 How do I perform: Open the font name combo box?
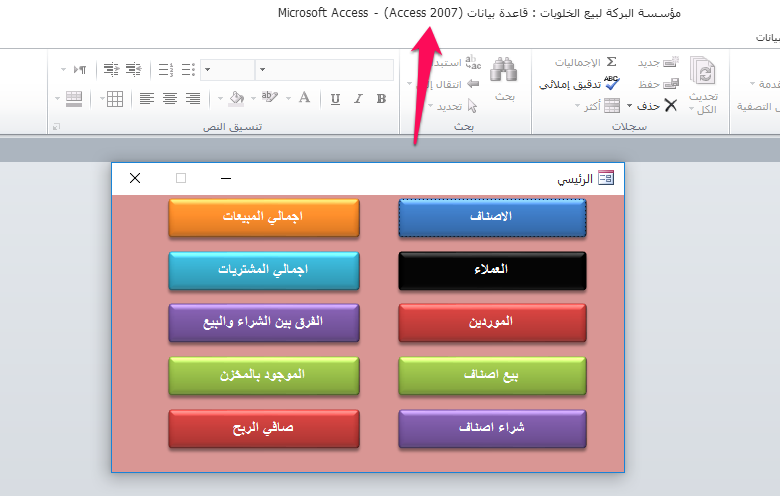pyautogui.click(x=324, y=70)
